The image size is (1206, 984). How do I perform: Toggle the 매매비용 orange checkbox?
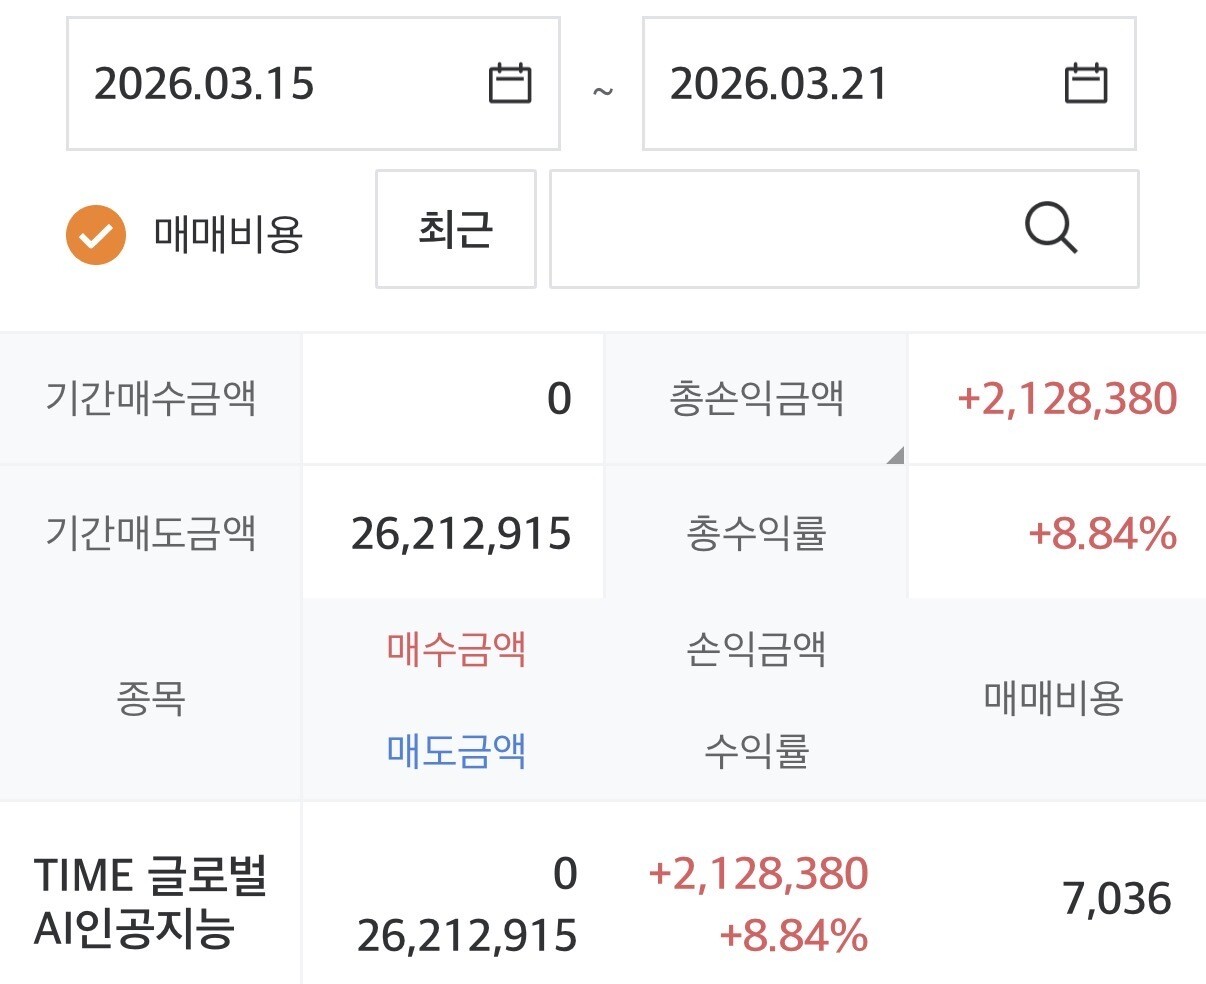coord(96,235)
